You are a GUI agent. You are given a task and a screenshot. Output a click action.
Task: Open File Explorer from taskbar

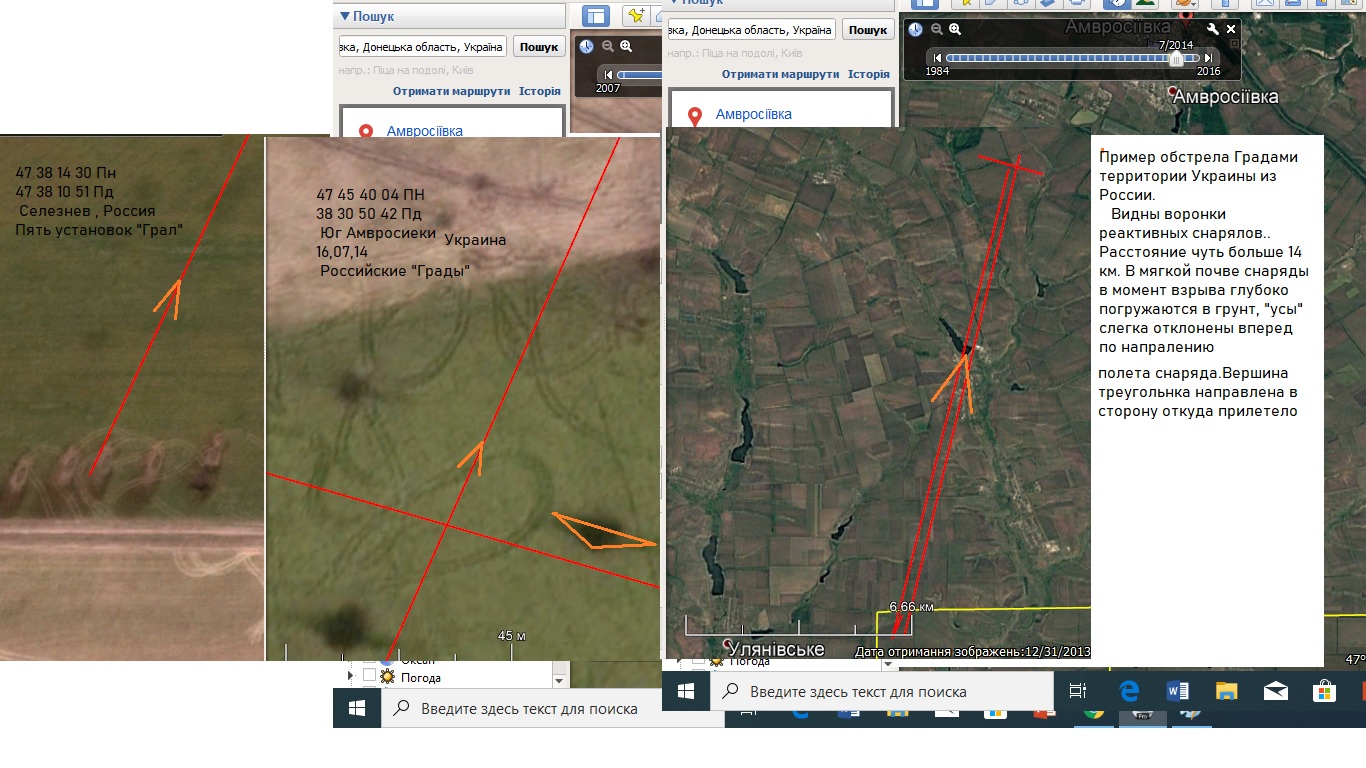point(1226,691)
